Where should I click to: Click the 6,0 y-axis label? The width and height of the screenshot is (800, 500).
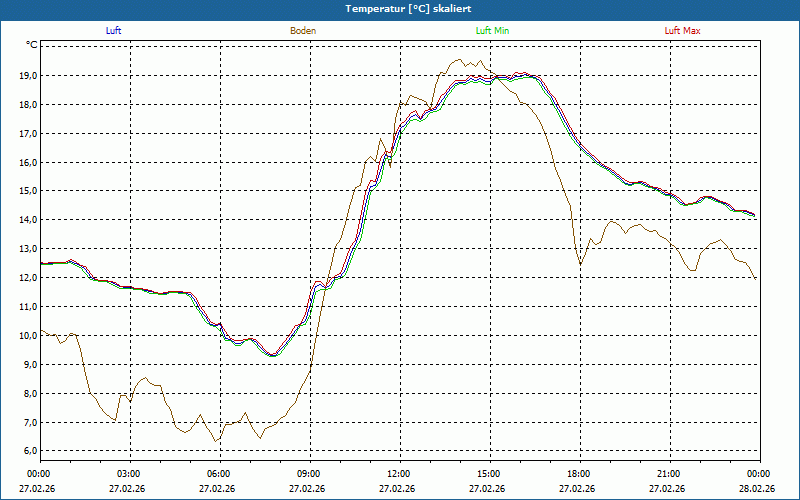tap(28, 452)
